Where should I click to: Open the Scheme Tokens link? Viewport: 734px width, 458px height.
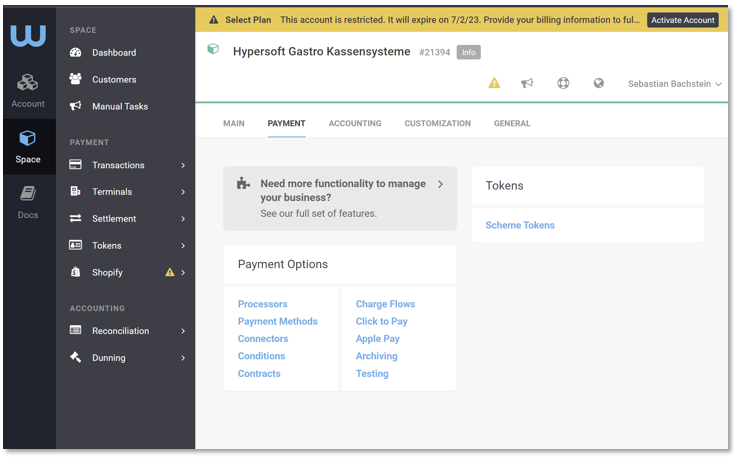tap(520, 225)
